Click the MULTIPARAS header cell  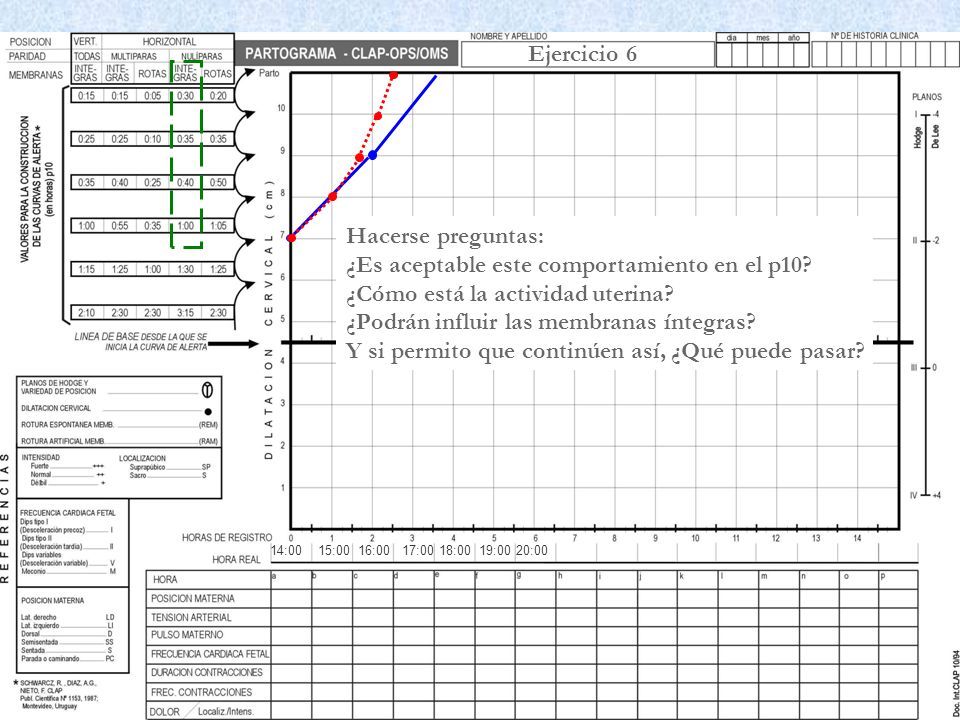tap(133, 56)
